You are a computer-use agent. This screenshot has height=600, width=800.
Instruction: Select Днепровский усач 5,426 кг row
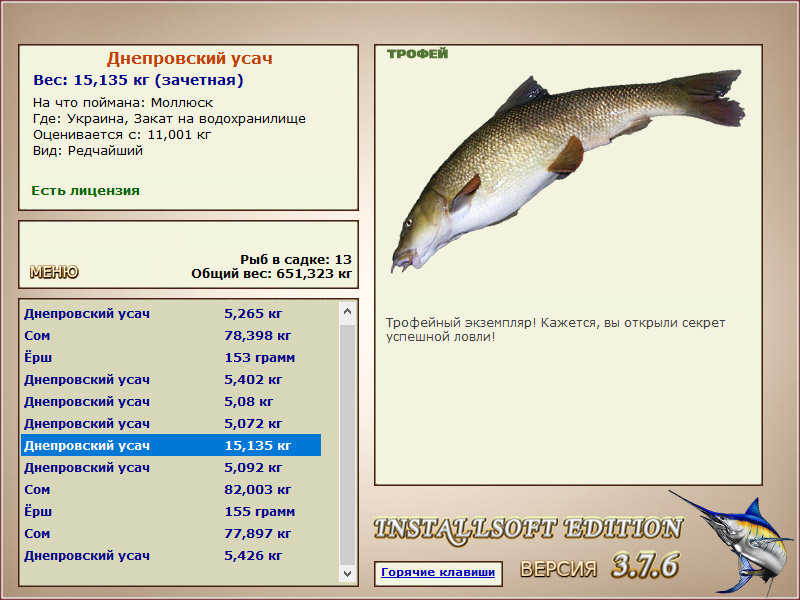(x=171, y=555)
